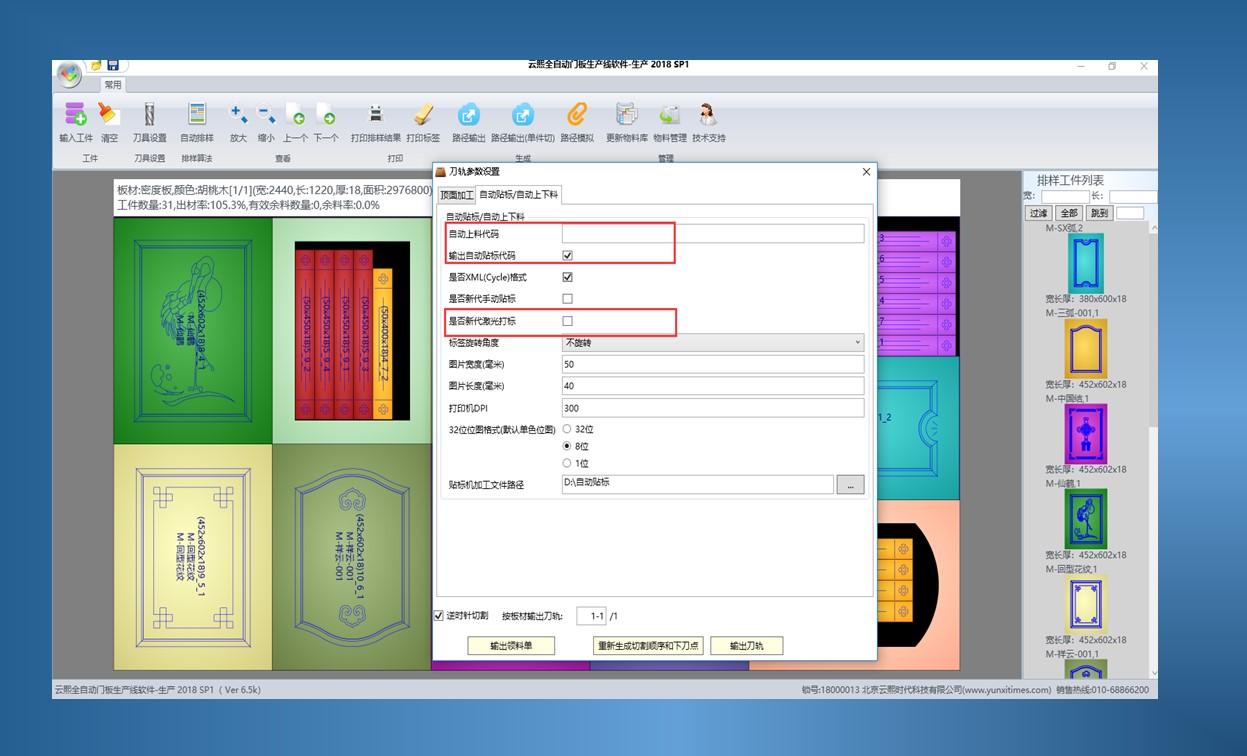
Task: Click the 路径模拟 path simulation icon
Action: coord(577,115)
